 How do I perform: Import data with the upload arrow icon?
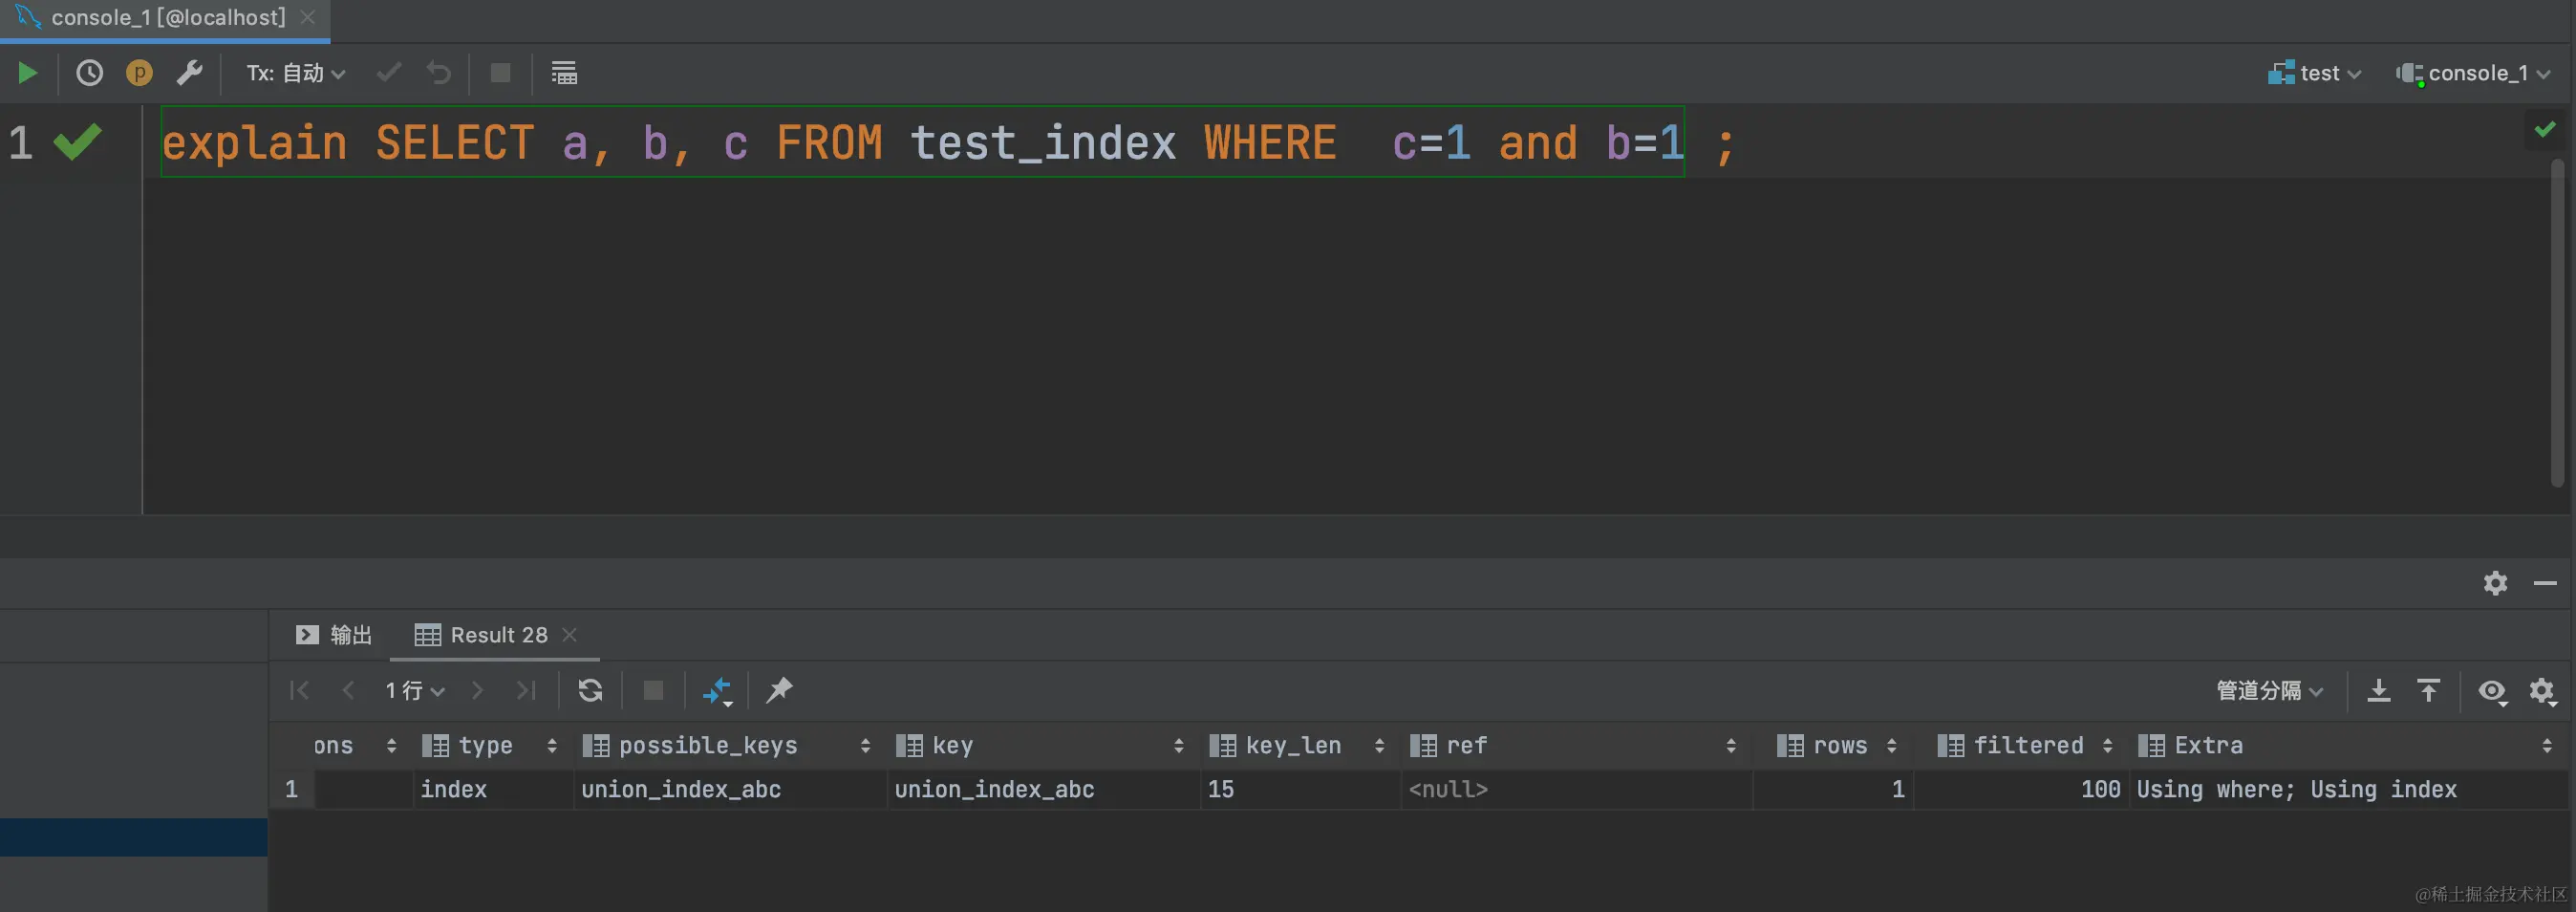coord(2429,691)
